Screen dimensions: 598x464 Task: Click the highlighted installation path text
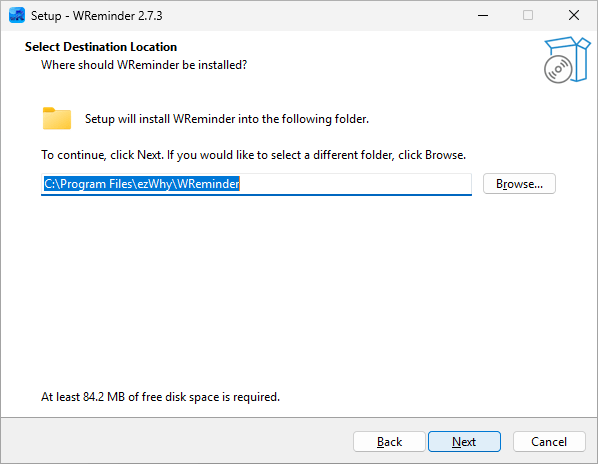click(141, 184)
